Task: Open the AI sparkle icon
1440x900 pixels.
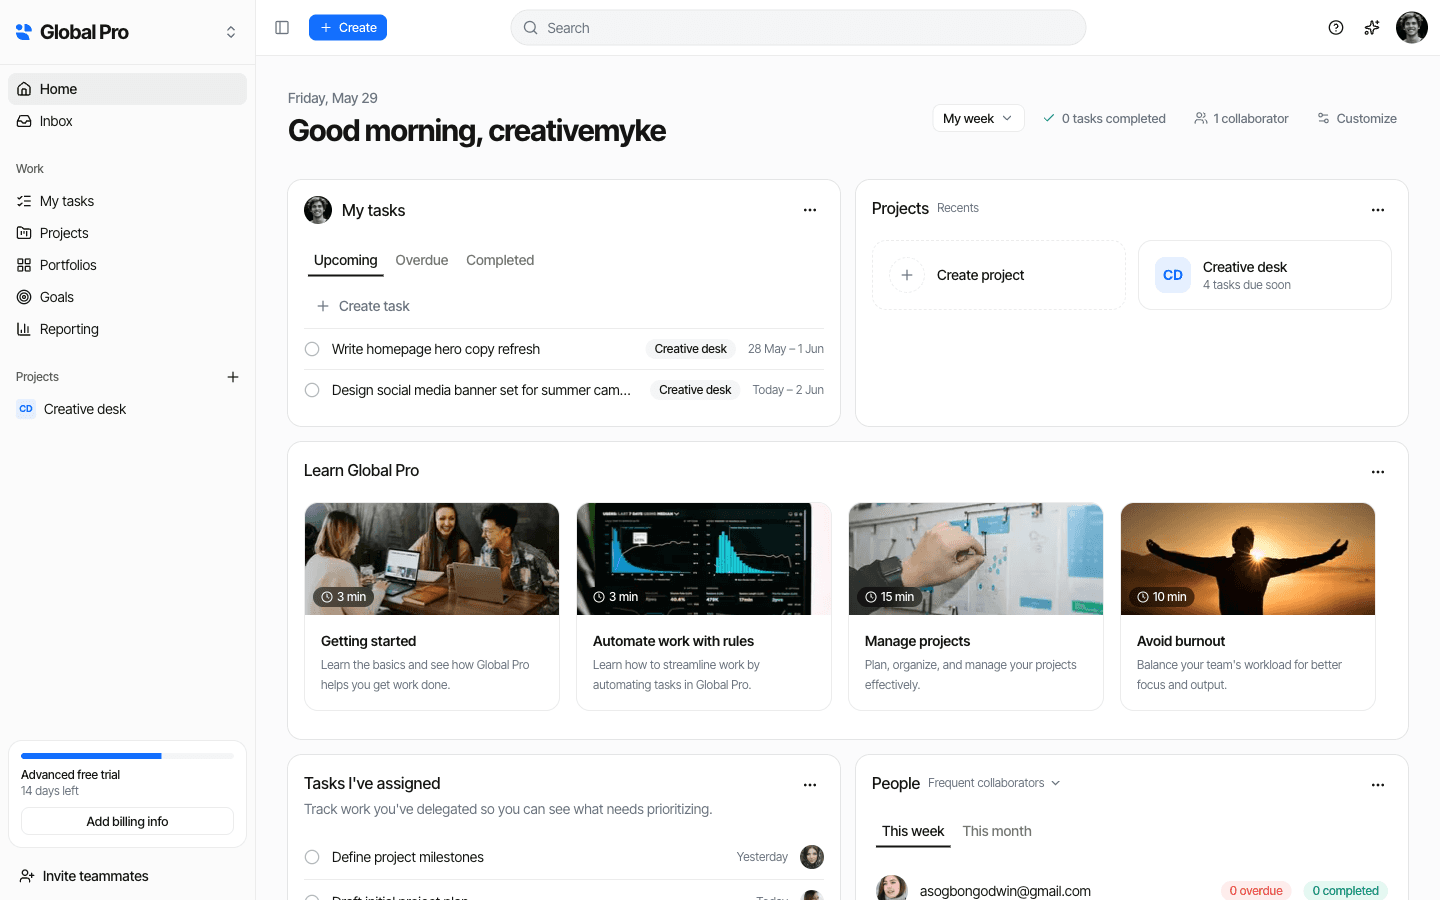Action: pos(1372,28)
